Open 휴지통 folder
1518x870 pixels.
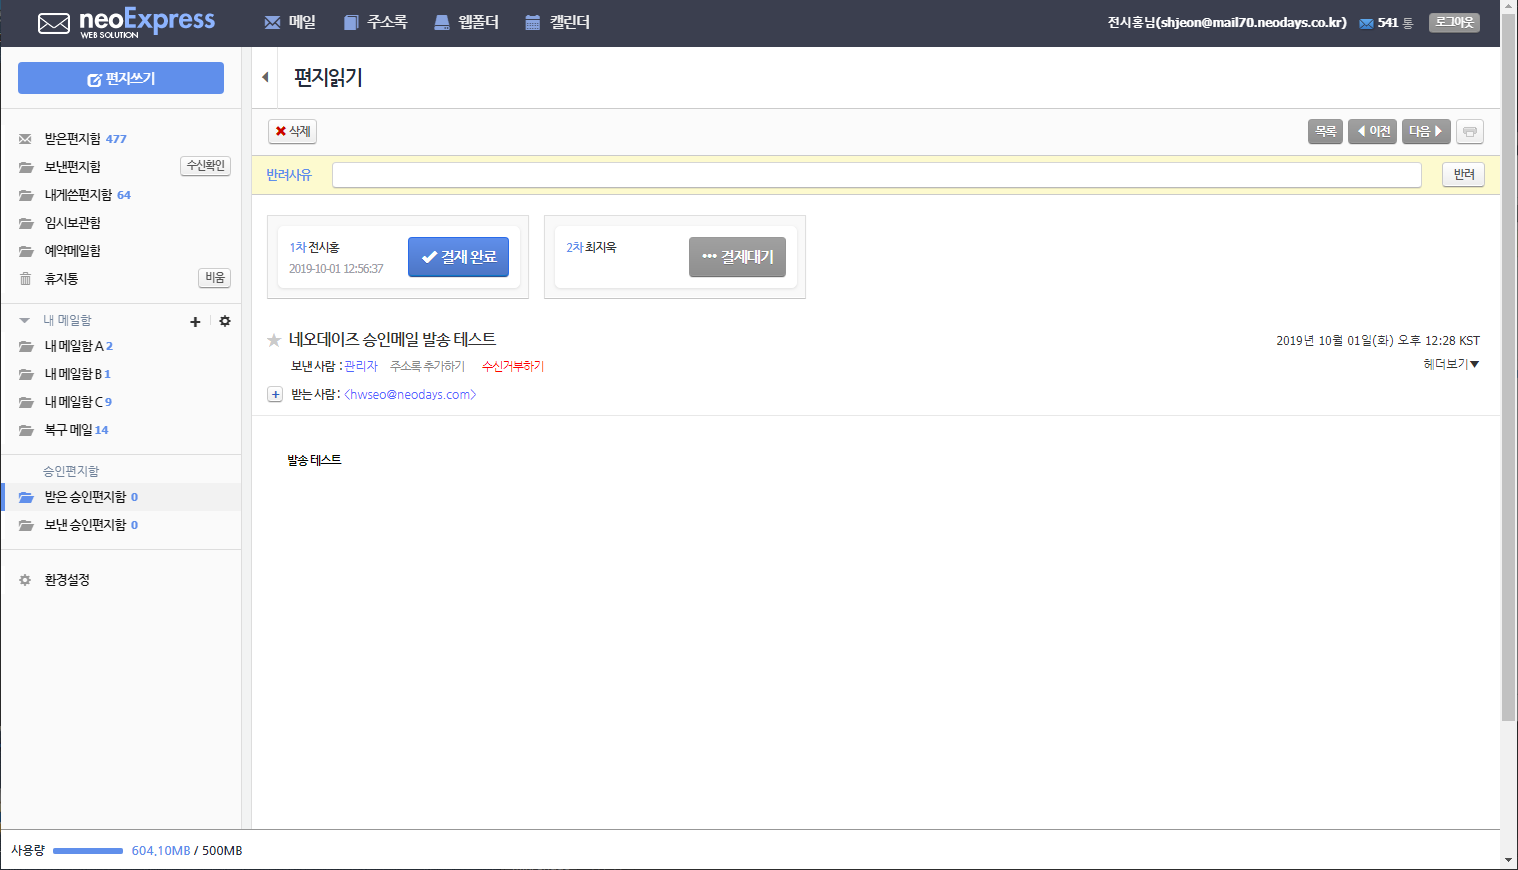61,279
